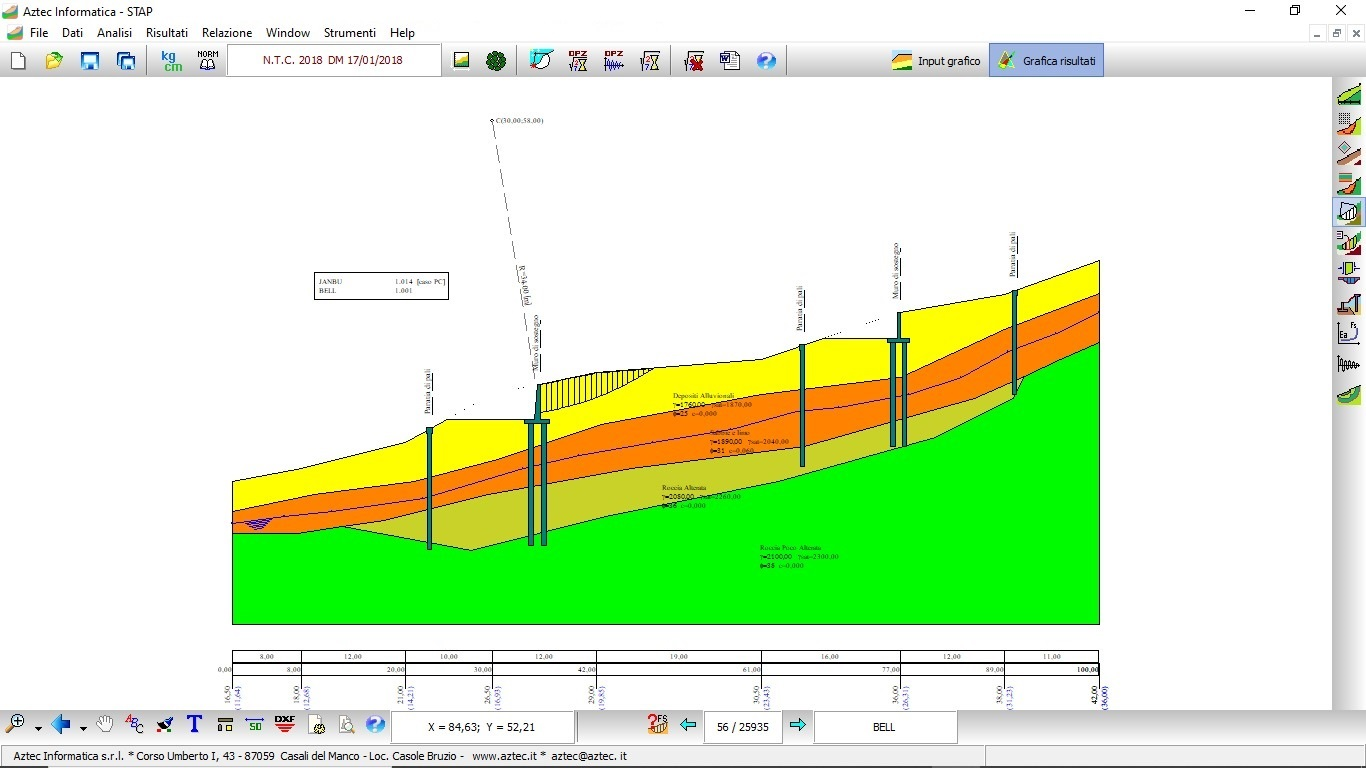The height and width of the screenshot is (768, 1366).
Task: Open units settings (kg cm icon)
Action: point(172,61)
